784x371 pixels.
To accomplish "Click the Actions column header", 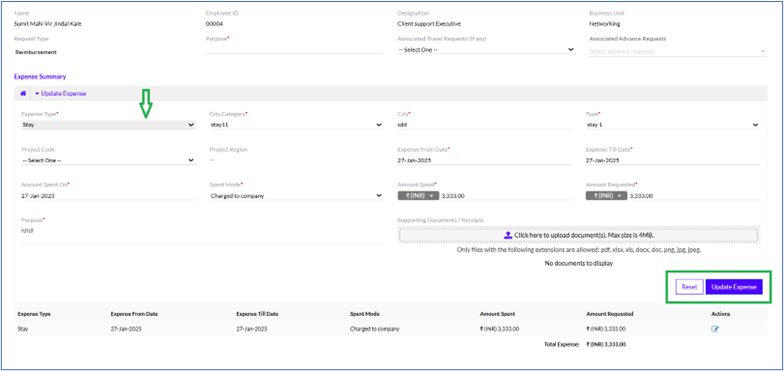I will click(x=720, y=314).
